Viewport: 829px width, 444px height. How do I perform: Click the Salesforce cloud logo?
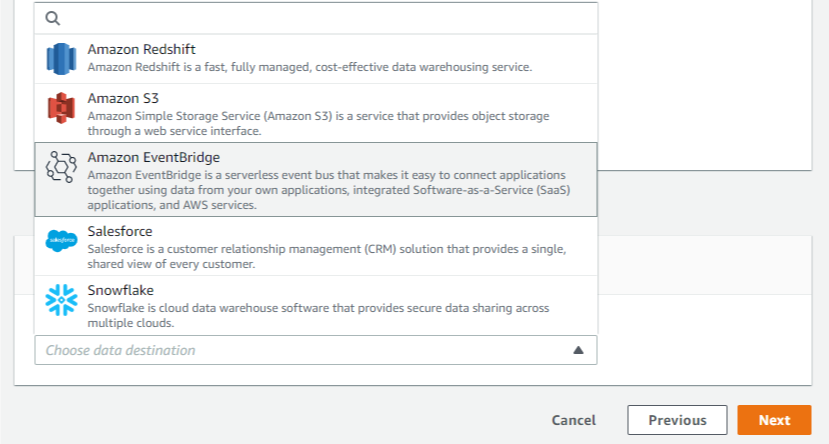pos(61,241)
